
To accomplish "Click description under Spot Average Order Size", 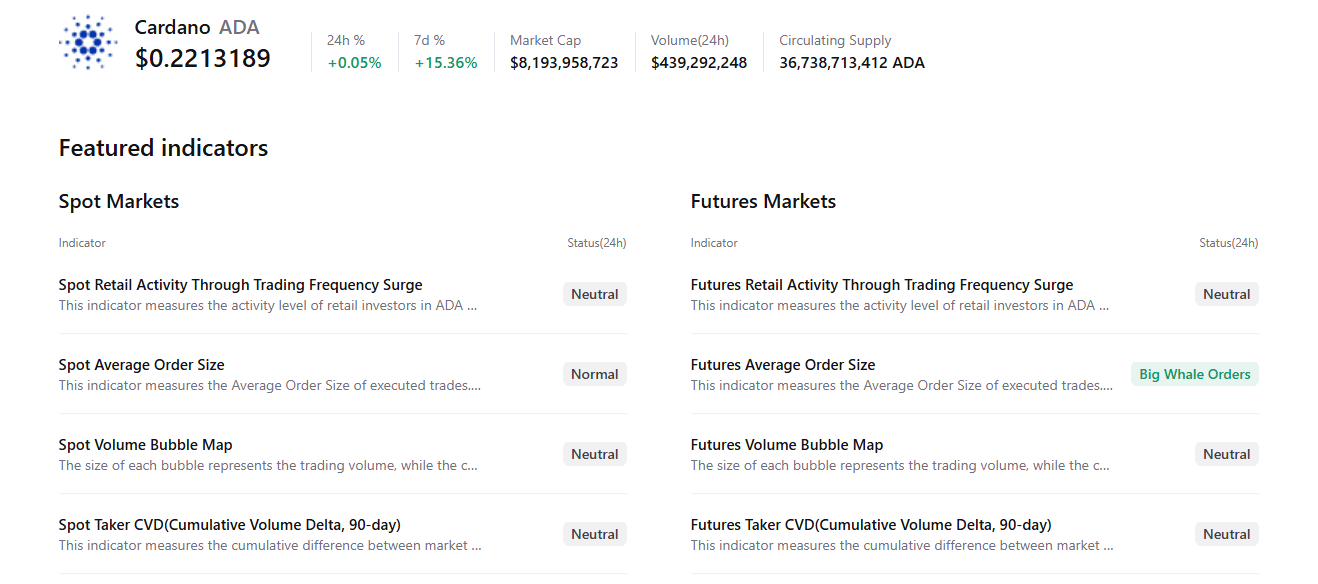I will point(270,386).
